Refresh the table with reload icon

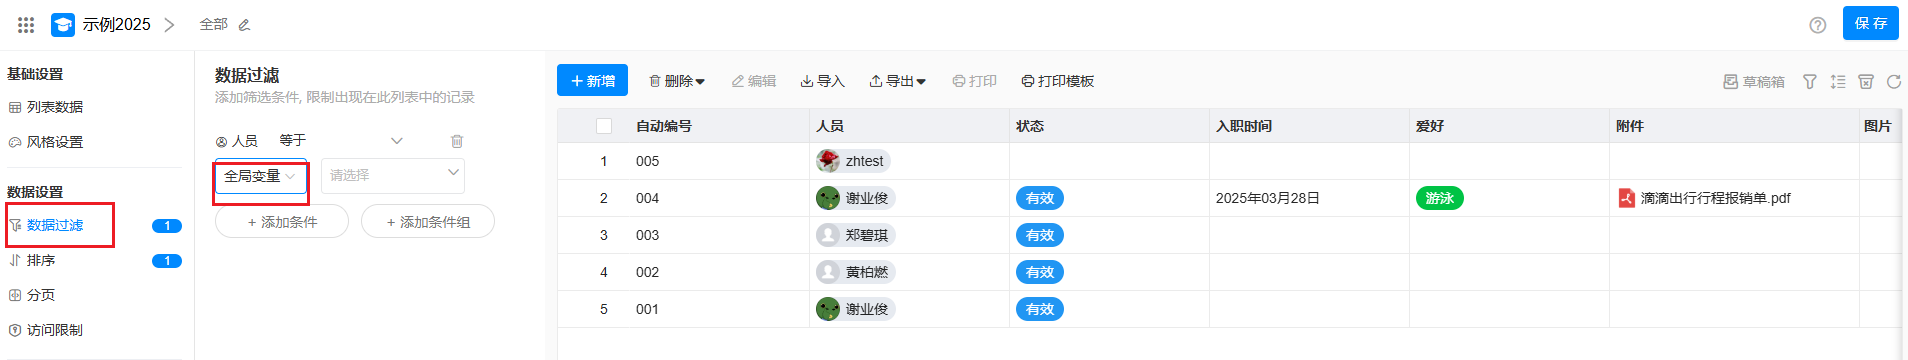pos(1893,82)
